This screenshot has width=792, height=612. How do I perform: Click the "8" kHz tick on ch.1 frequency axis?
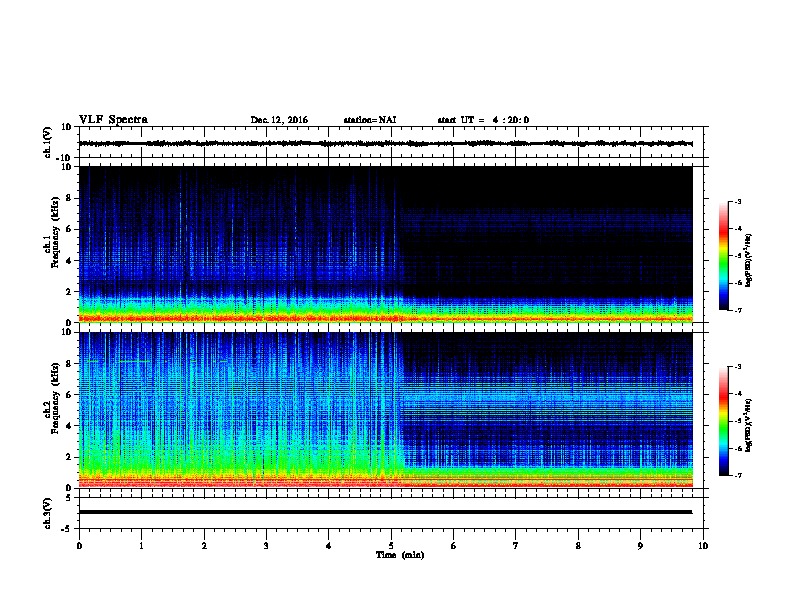pos(69,198)
